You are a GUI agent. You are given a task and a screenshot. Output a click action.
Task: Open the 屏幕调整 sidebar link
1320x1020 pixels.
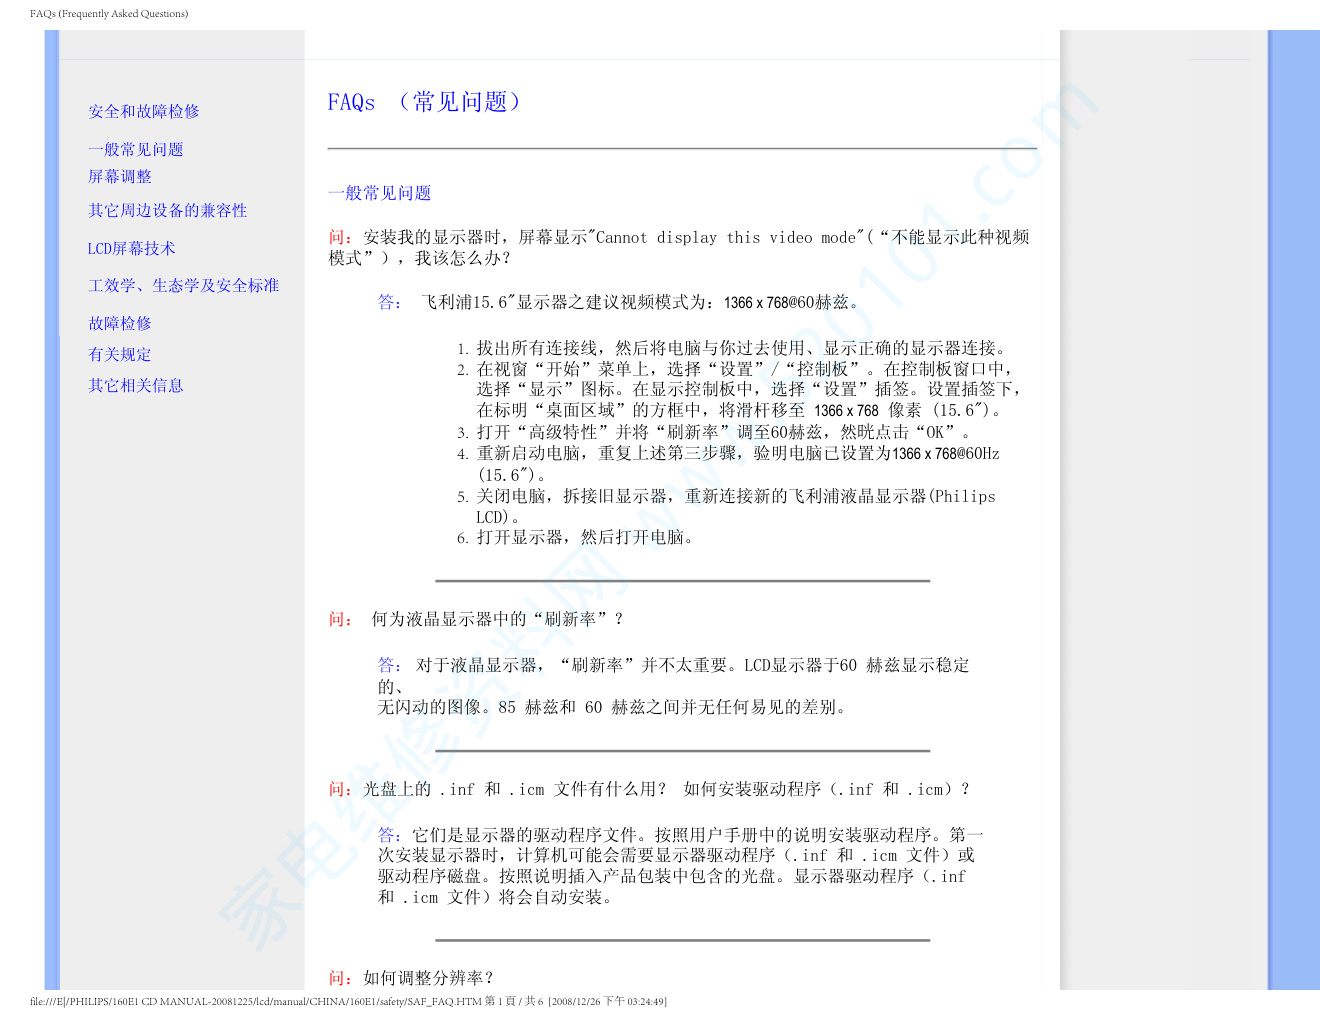click(x=120, y=176)
